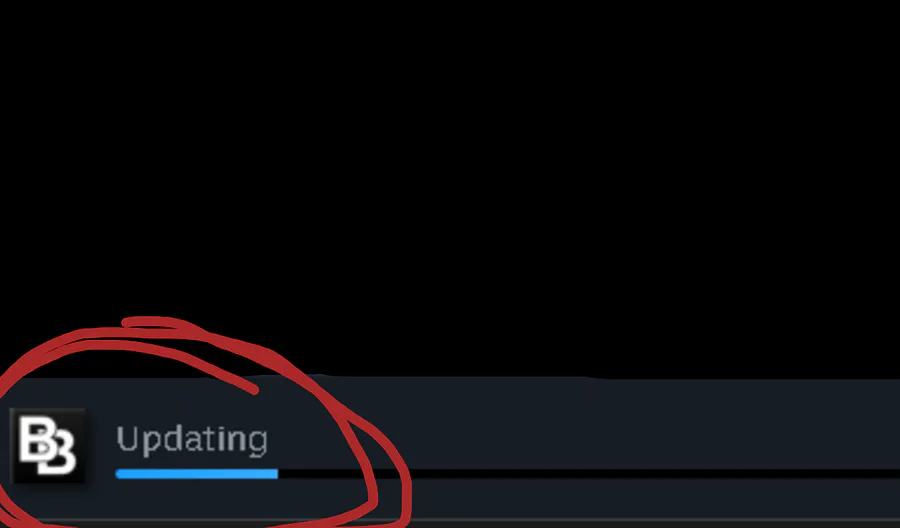900x528 pixels.
Task: Open the downloads status bar
Action: 450,449
